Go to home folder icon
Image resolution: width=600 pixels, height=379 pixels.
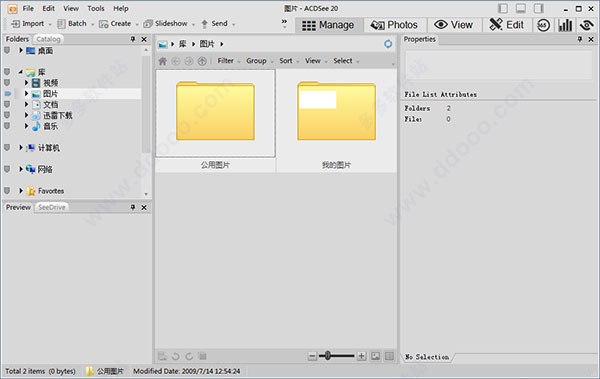163,61
